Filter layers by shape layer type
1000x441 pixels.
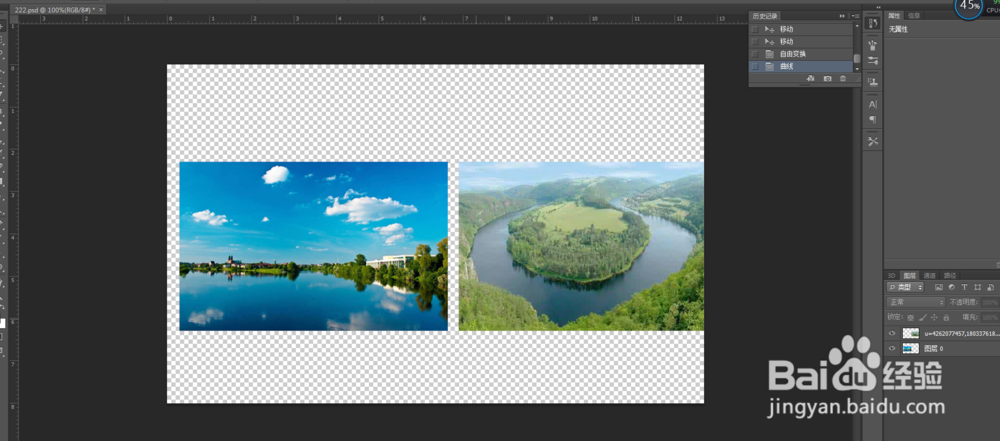[x=977, y=288]
